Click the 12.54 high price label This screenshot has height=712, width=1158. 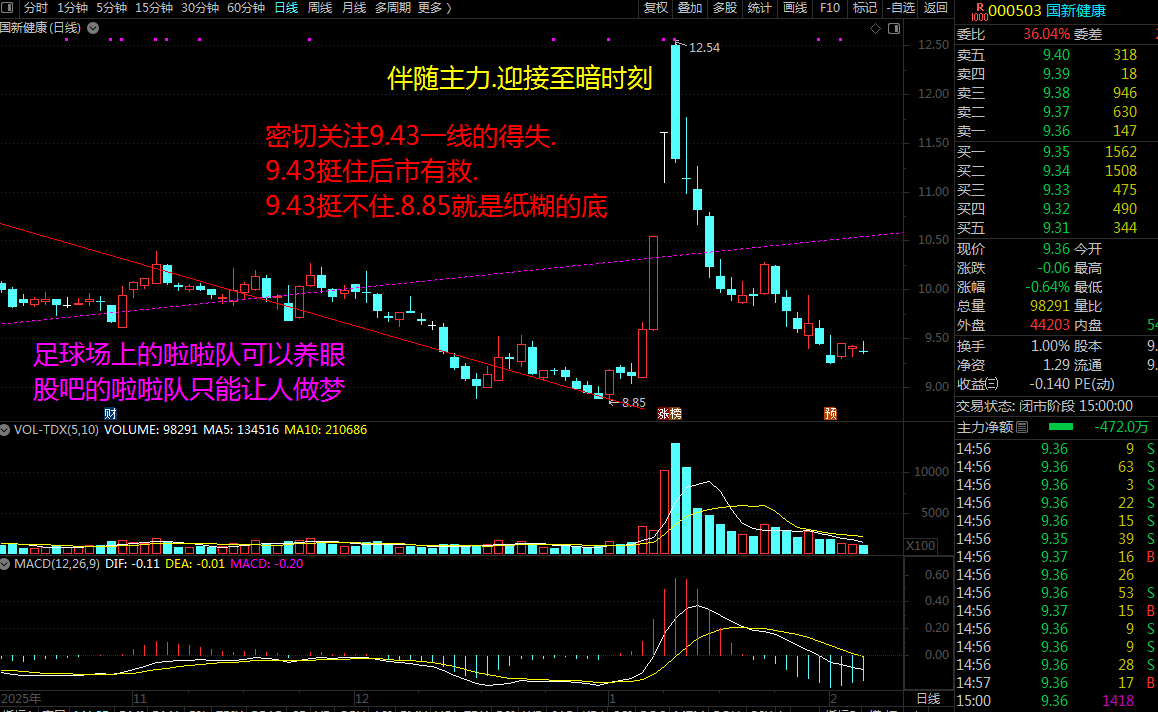704,48
